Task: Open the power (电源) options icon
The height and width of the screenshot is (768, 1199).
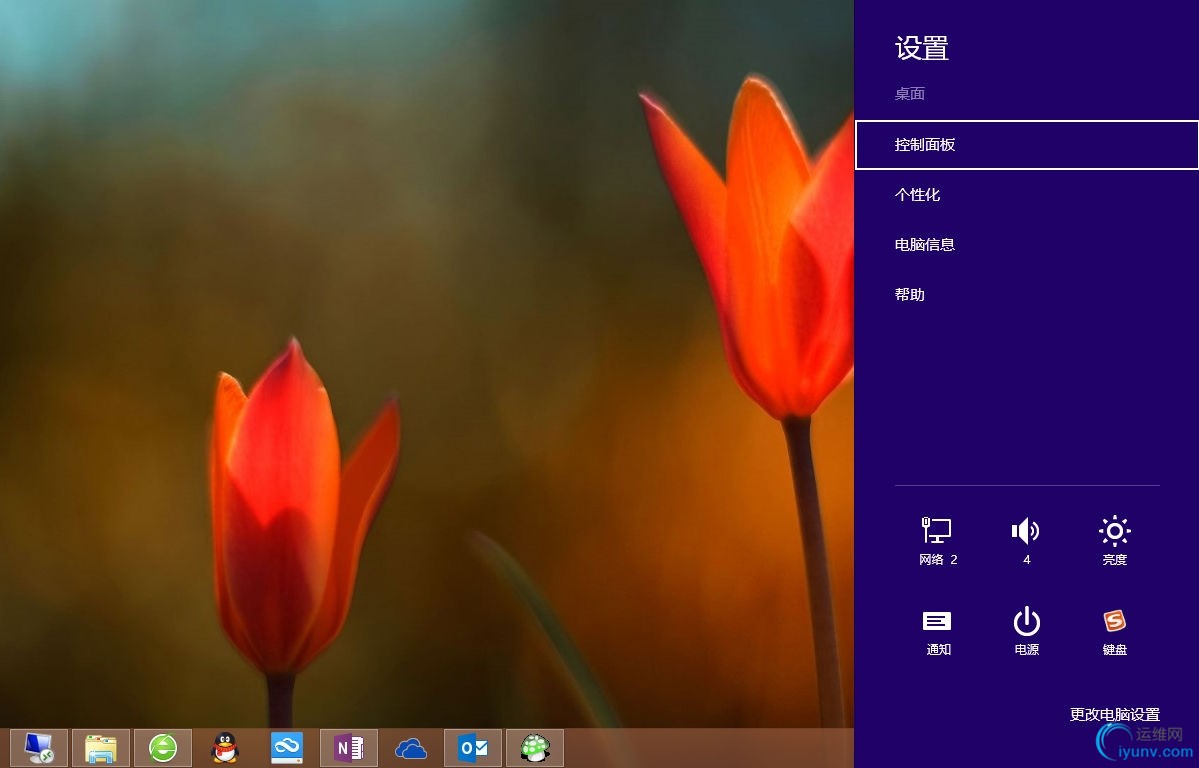Action: [x=1026, y=632]
